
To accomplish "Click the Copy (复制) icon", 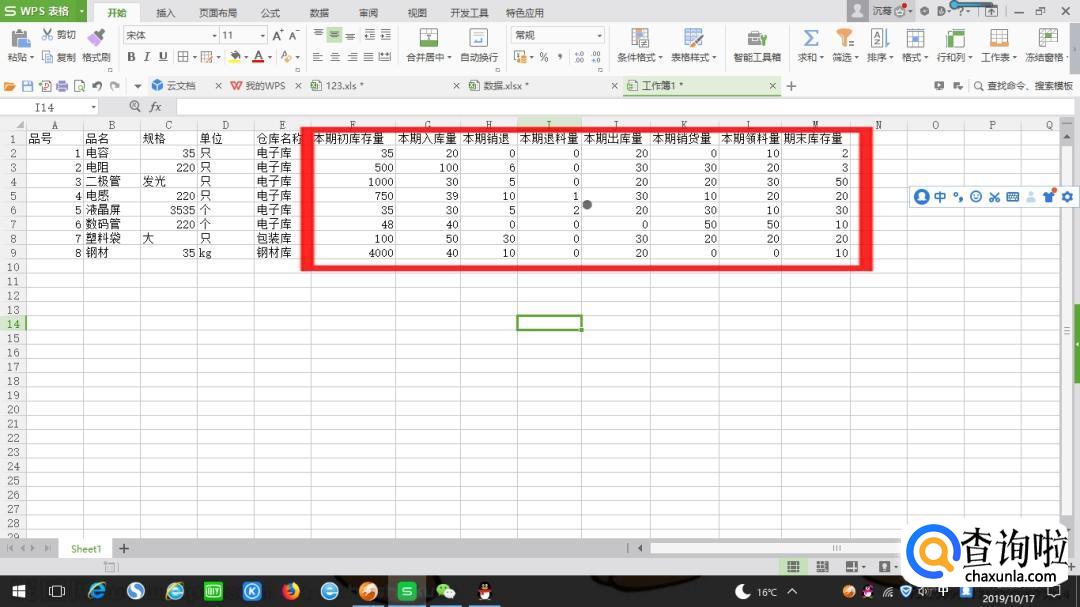I will [x=48, y=57].
